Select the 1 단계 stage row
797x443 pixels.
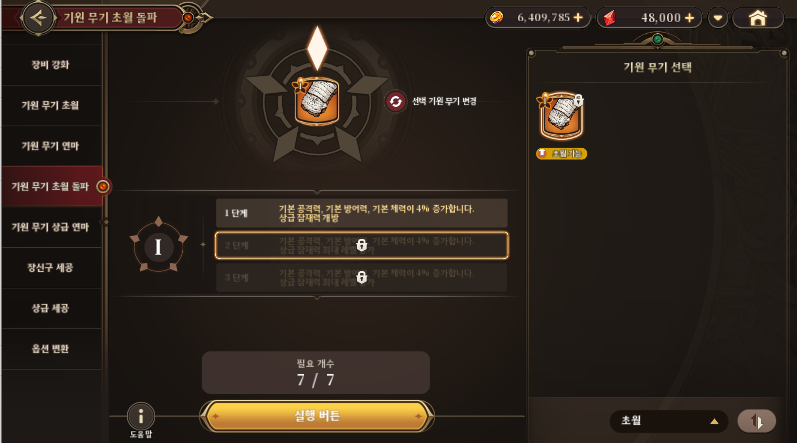coord(361,213)
